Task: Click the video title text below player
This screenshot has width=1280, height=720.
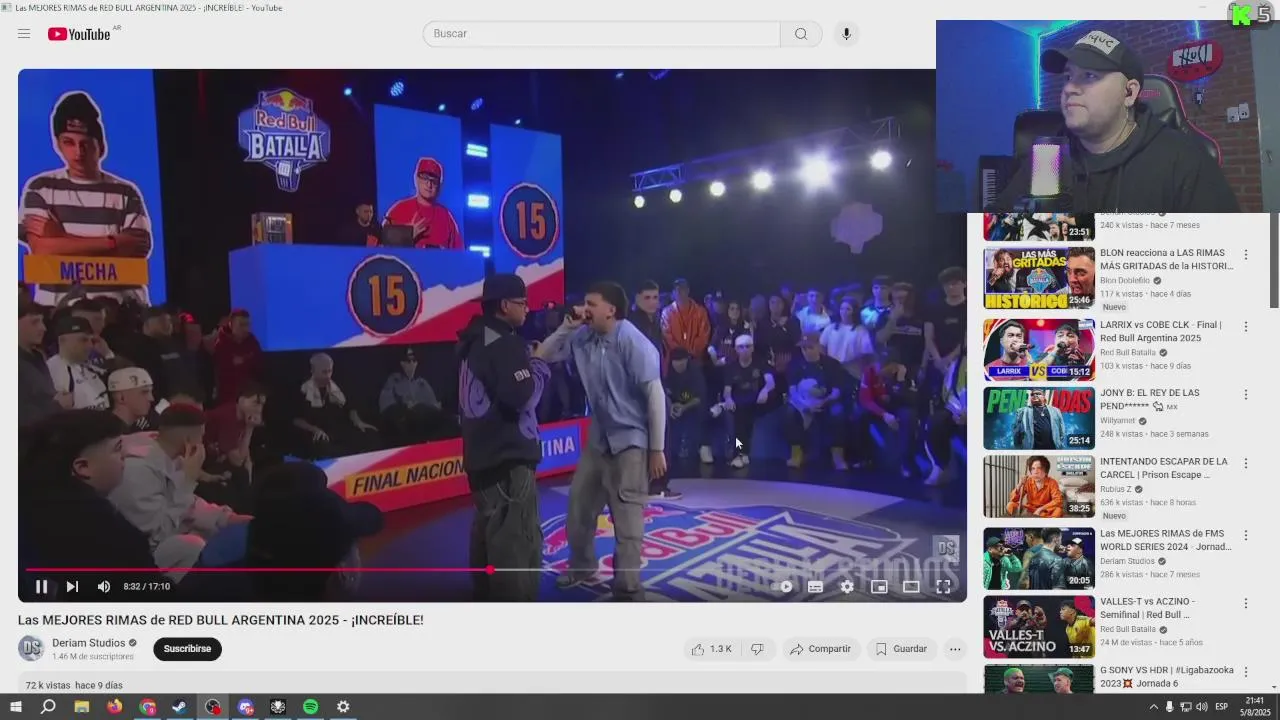Action: point(221,620)
